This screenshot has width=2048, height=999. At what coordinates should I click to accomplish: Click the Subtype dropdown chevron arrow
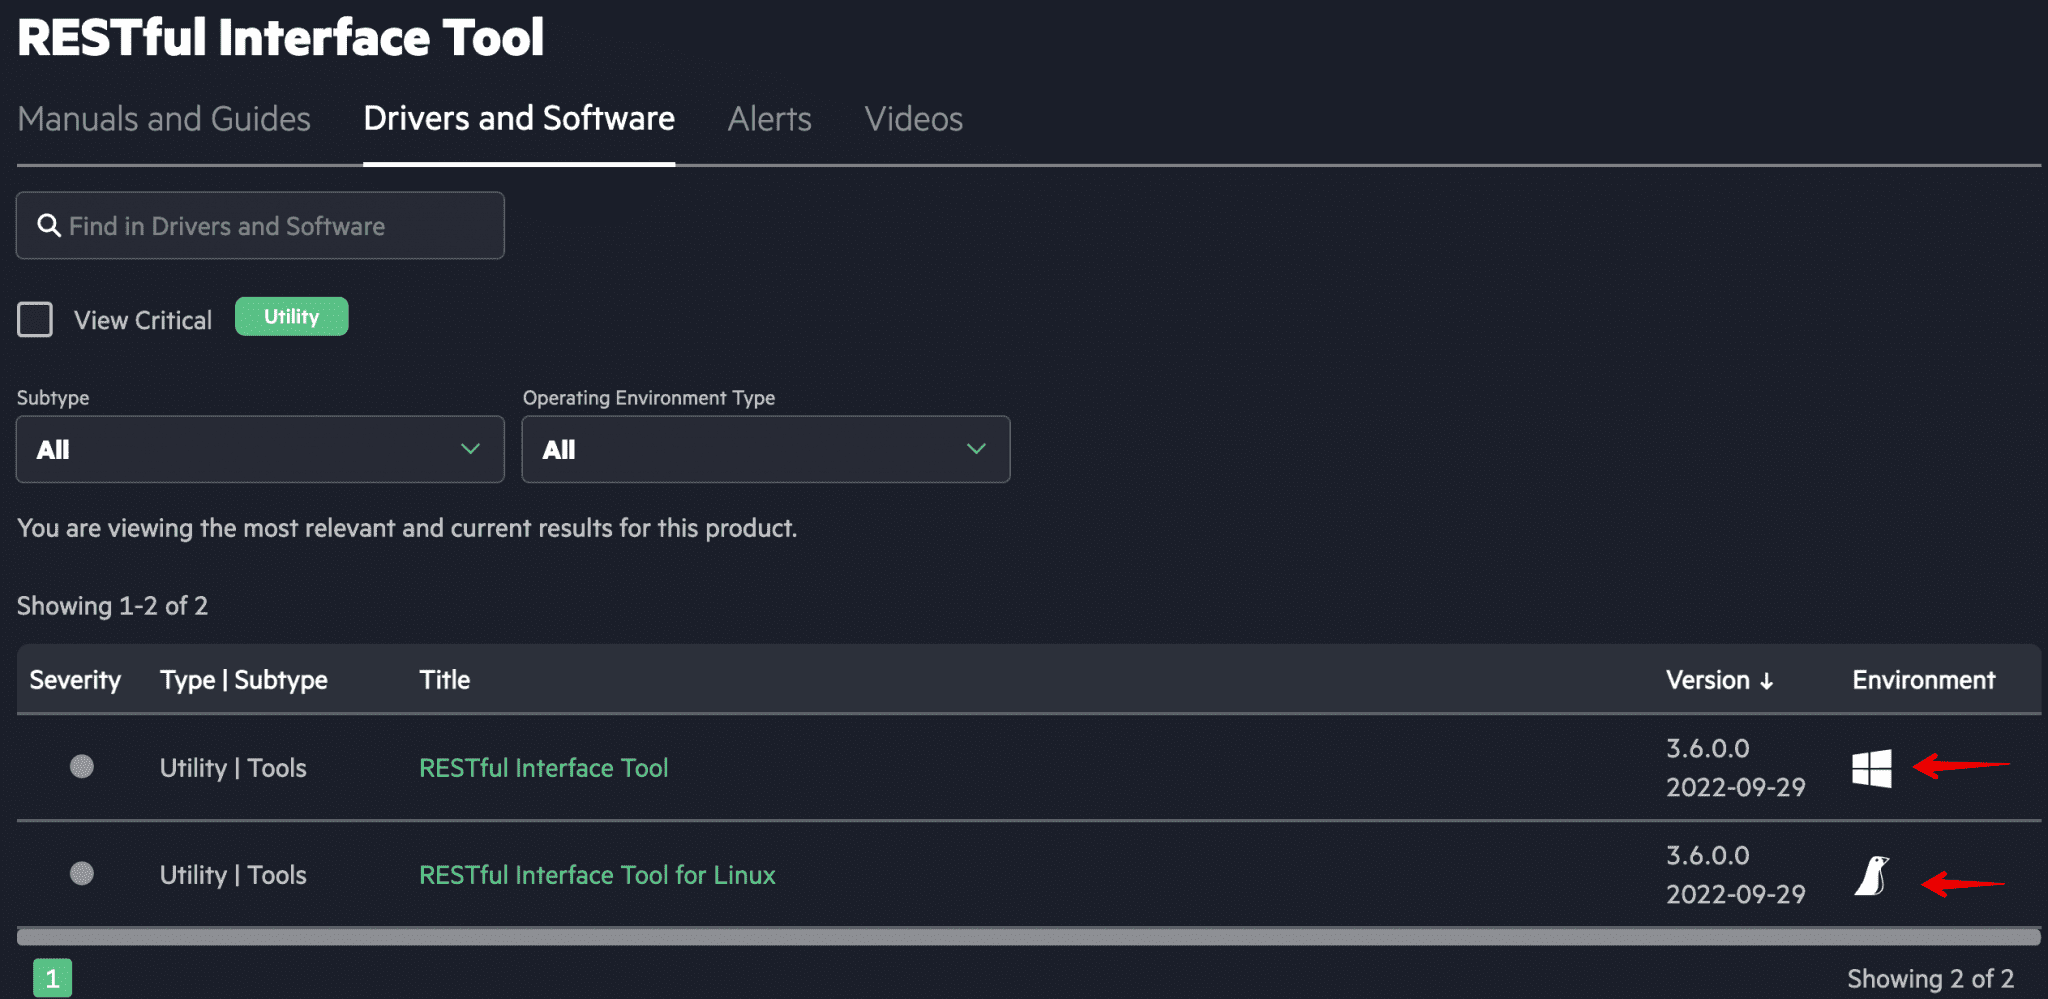point(470,449)
